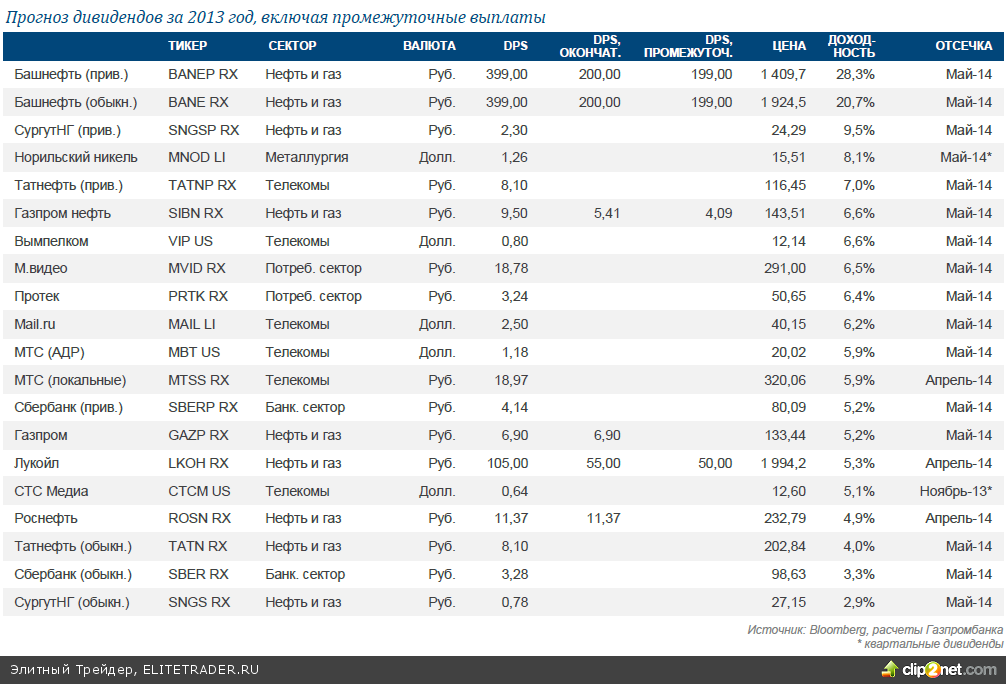
Task: Click the ЦЕНА column header
Action: [x=789, y=46]
